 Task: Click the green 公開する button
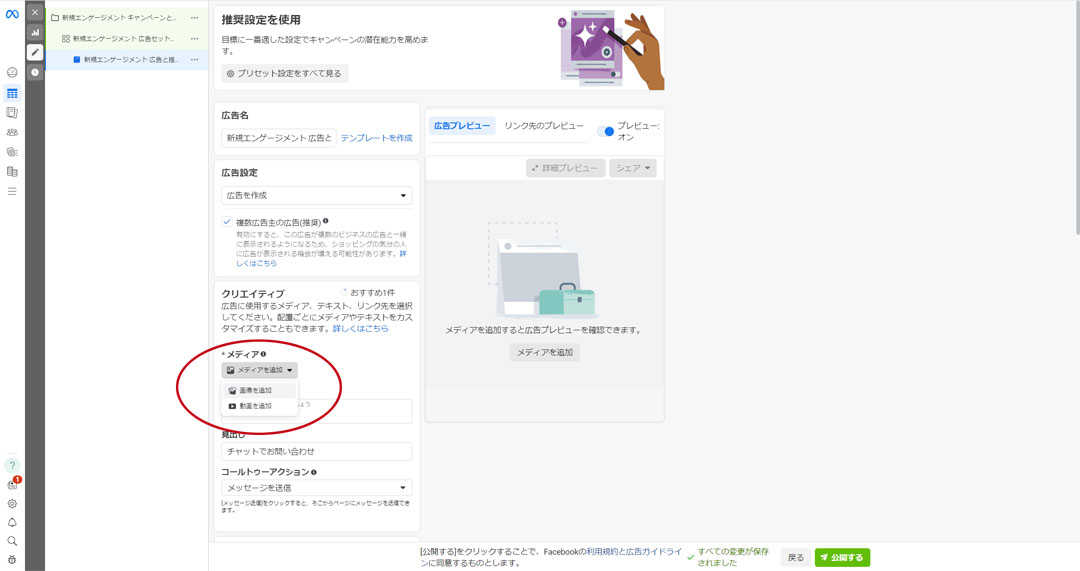(841, 557)
